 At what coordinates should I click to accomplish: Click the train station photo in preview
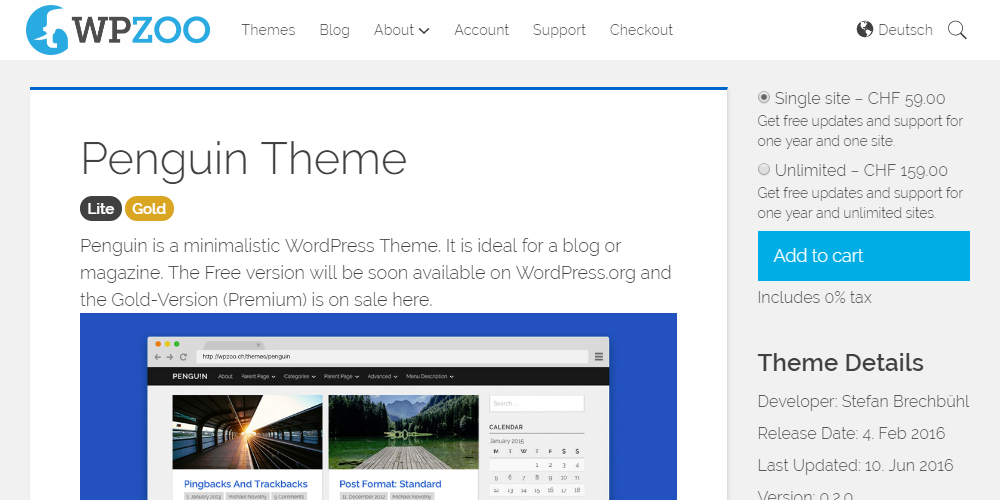coord(247,432)
